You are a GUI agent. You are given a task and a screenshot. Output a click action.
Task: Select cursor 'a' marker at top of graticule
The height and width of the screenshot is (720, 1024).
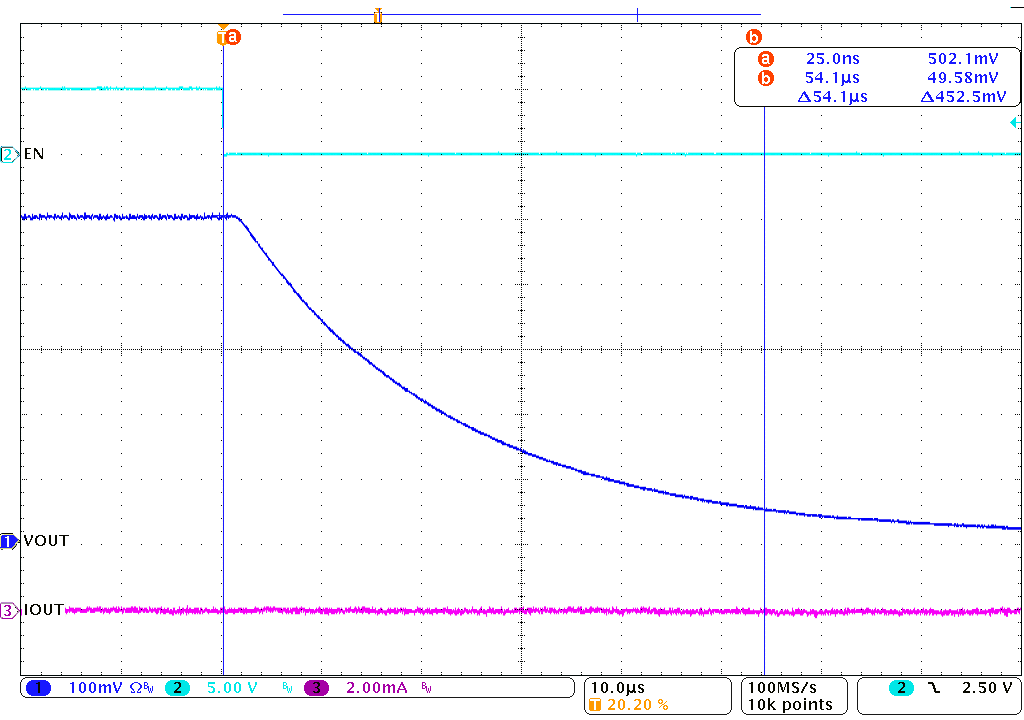point(232,37)
